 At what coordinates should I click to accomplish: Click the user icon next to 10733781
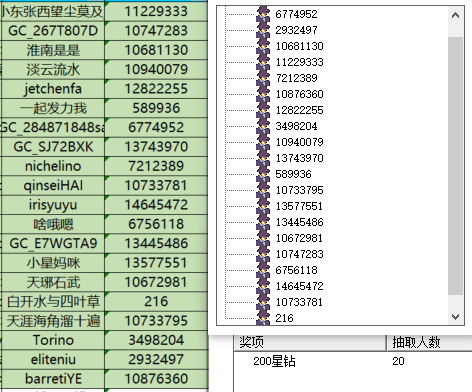tap(263, 302)
